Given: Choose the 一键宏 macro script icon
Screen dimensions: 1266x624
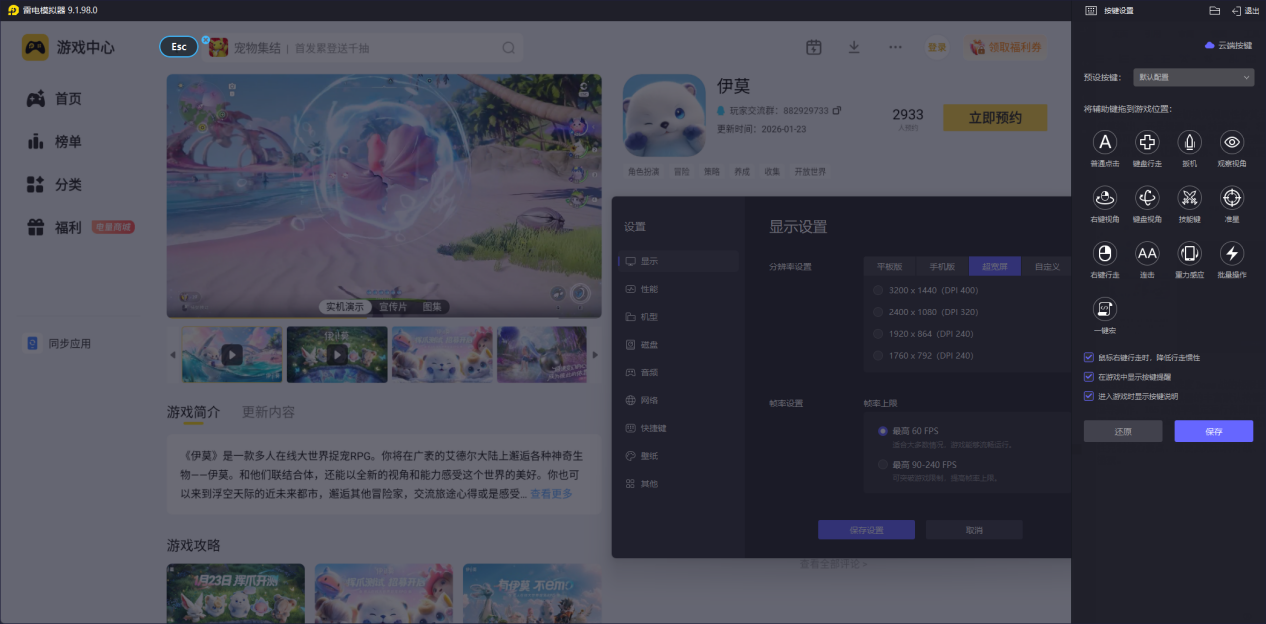Looking at the screenshot, I should pos(1105,309).
